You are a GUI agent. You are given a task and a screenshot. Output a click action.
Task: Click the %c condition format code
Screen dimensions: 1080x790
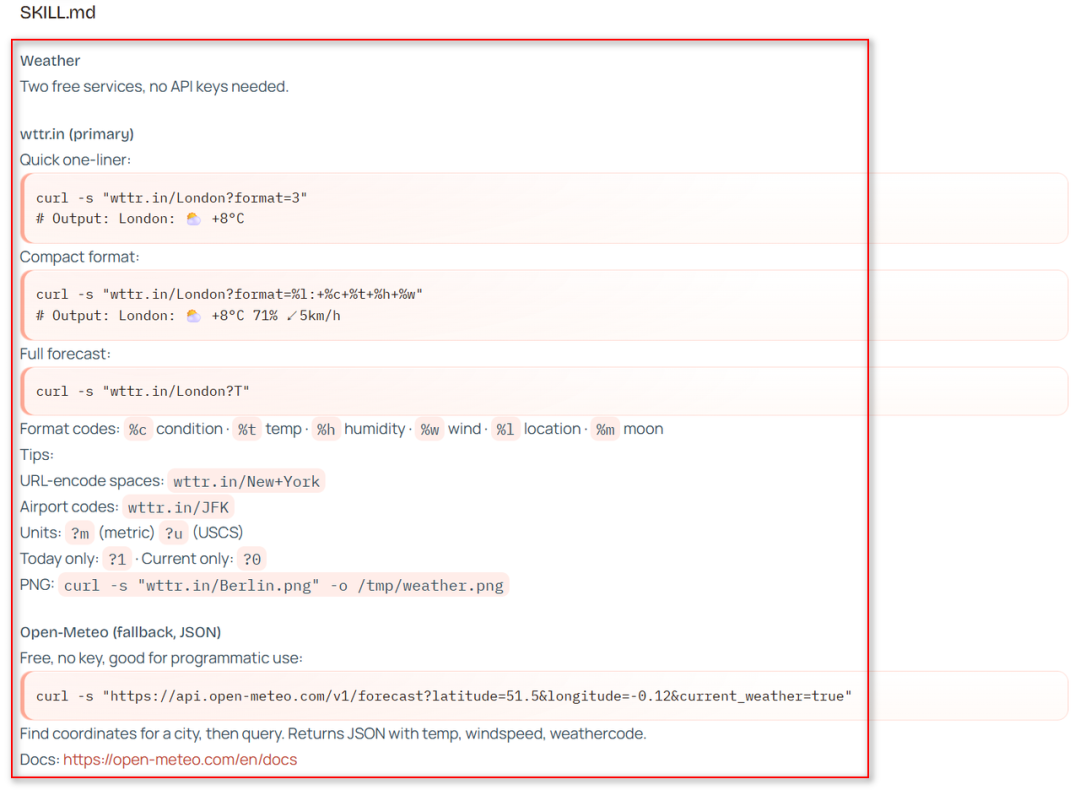pyautogui.click(x=138, y=430)
